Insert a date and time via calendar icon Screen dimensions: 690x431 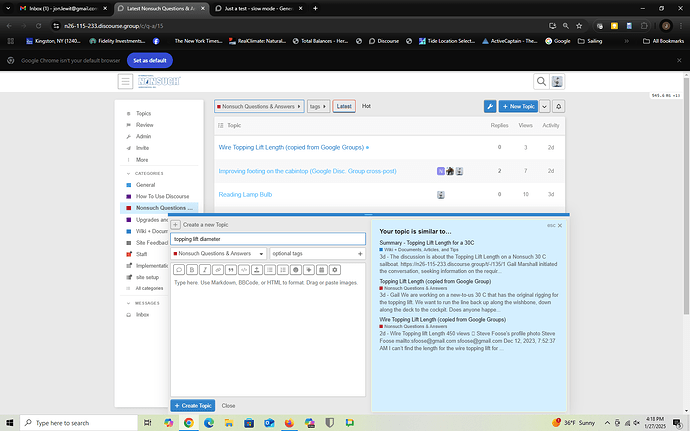click(322, 270)
